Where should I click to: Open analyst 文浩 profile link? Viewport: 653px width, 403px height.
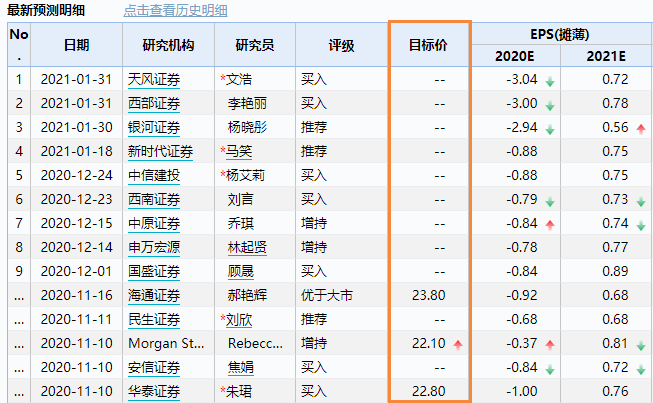pos(239,80)
